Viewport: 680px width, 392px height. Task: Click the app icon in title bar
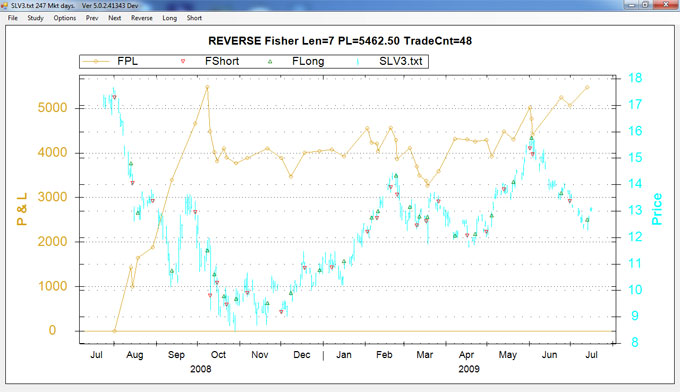(x=4, y=5)
